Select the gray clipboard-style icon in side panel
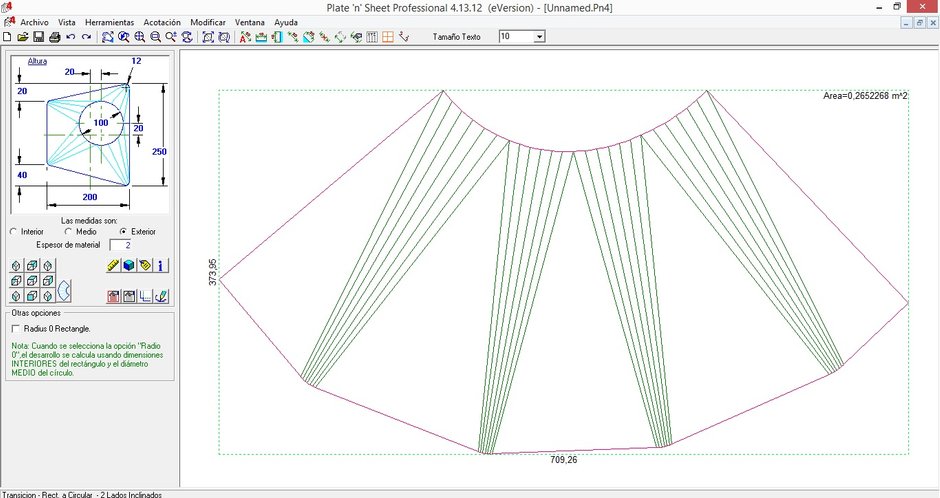This screenshot has width=940, height=498. [x=129, y=296]
